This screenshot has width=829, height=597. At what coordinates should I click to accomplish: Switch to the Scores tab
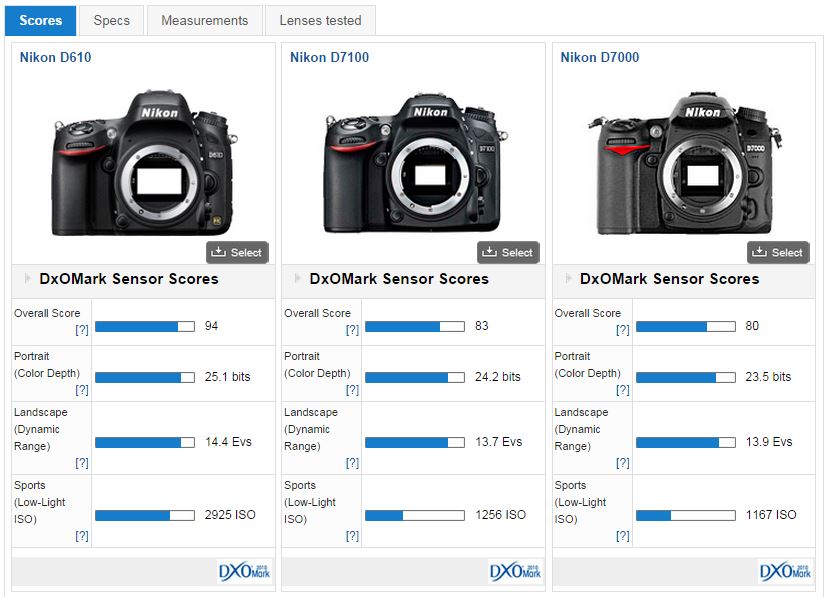click(x=41, y=21)
